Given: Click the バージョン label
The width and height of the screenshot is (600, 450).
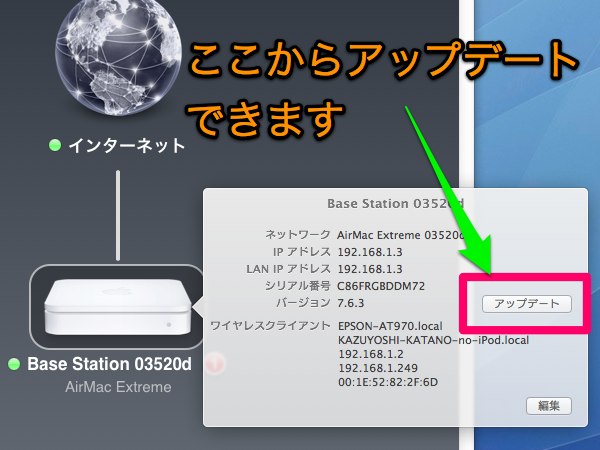Looking at the screenshot, I should [303, 303].
